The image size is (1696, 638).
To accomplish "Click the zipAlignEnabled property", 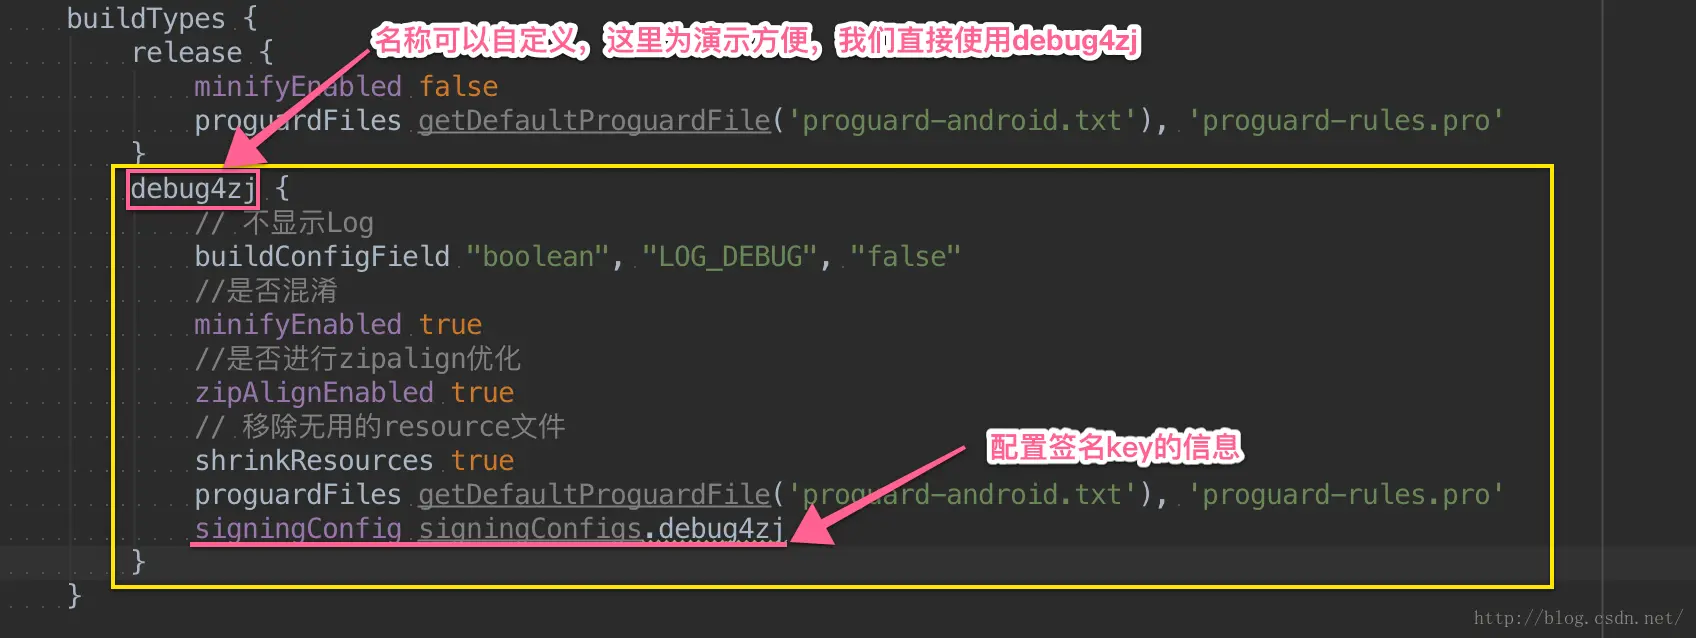I will pos(314,393).
